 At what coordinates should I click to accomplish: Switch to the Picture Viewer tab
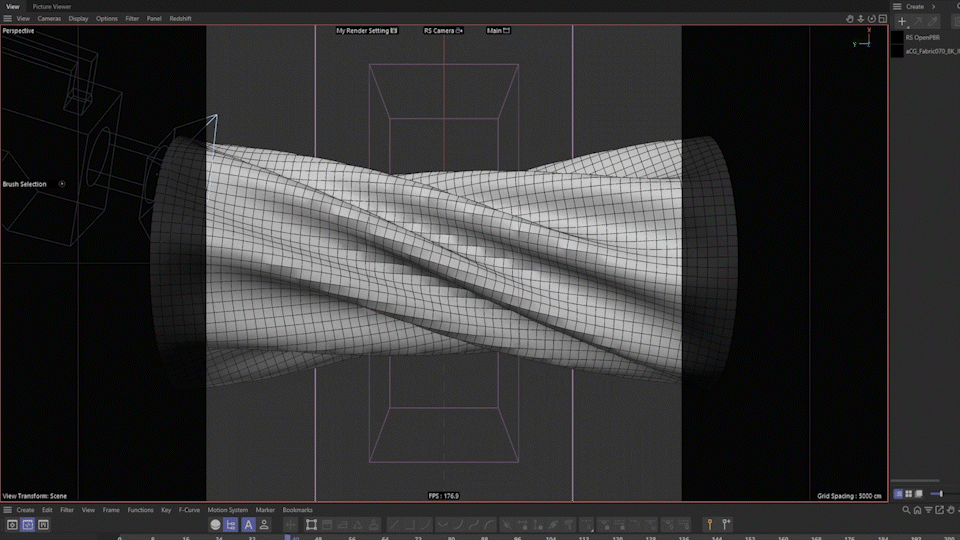pos(51,7)
